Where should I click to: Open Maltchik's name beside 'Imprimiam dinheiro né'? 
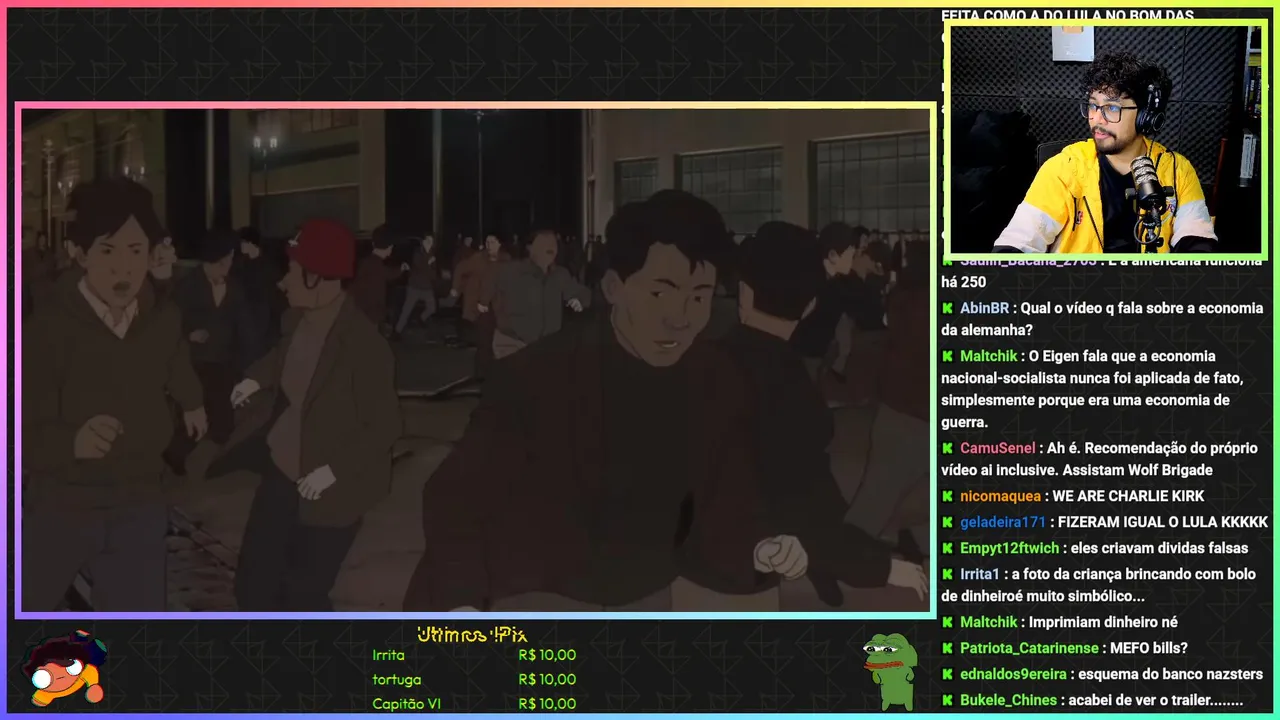(988, 622)
